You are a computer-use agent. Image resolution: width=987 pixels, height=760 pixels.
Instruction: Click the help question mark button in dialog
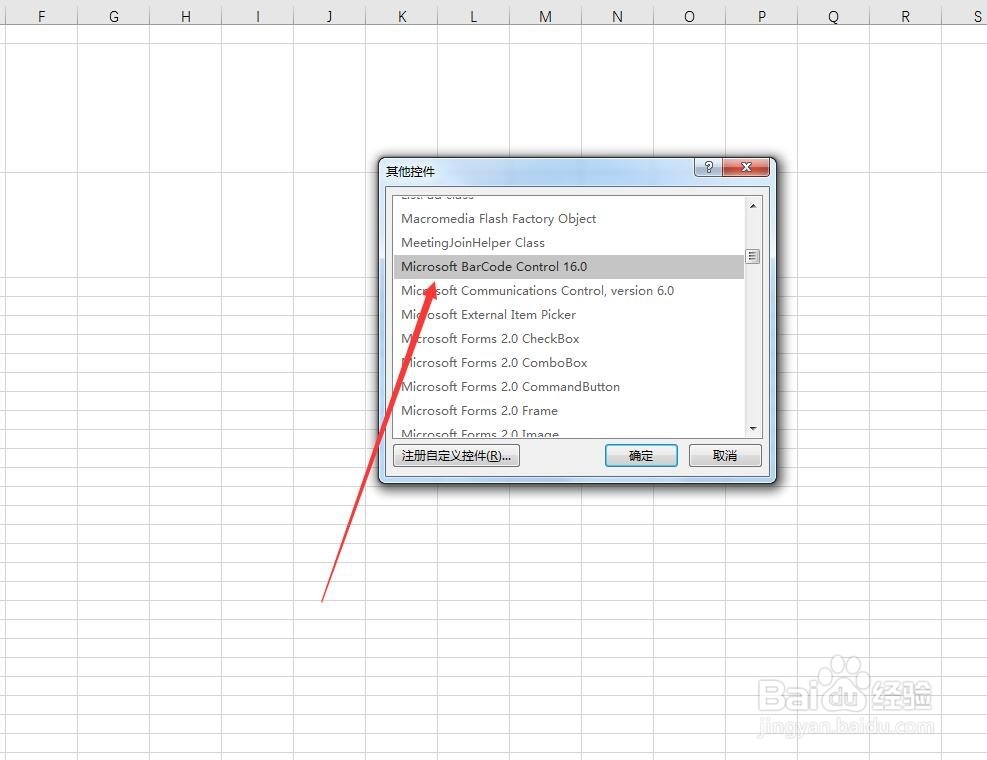(708, 167)
